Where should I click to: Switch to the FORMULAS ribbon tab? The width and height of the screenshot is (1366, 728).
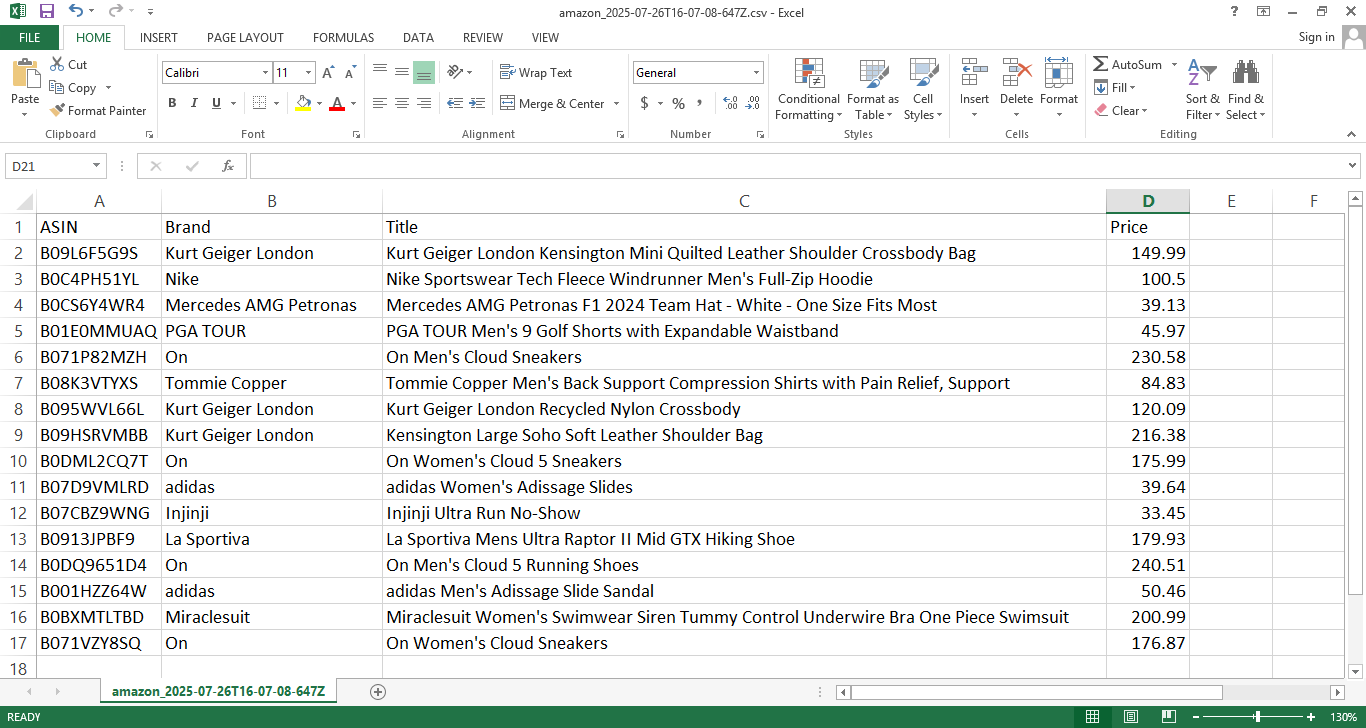pyautogui.click(x=343, y=38)
